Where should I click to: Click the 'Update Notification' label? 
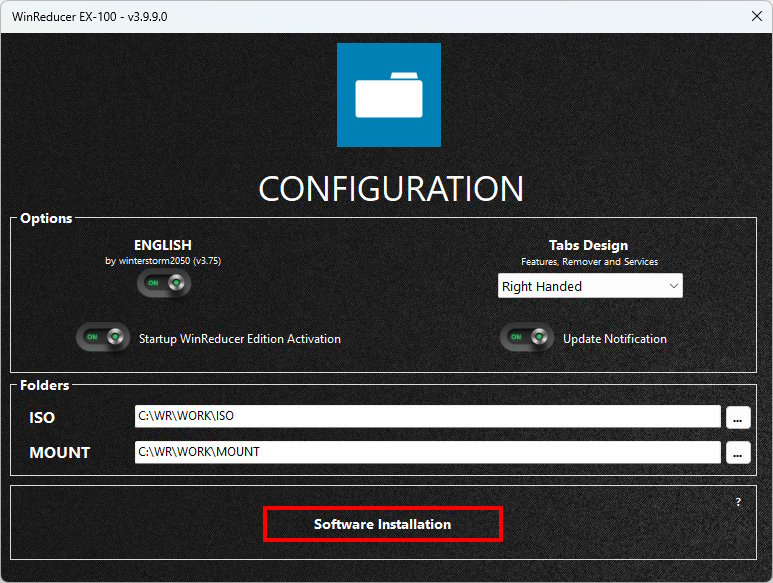[x=615, y=339]
